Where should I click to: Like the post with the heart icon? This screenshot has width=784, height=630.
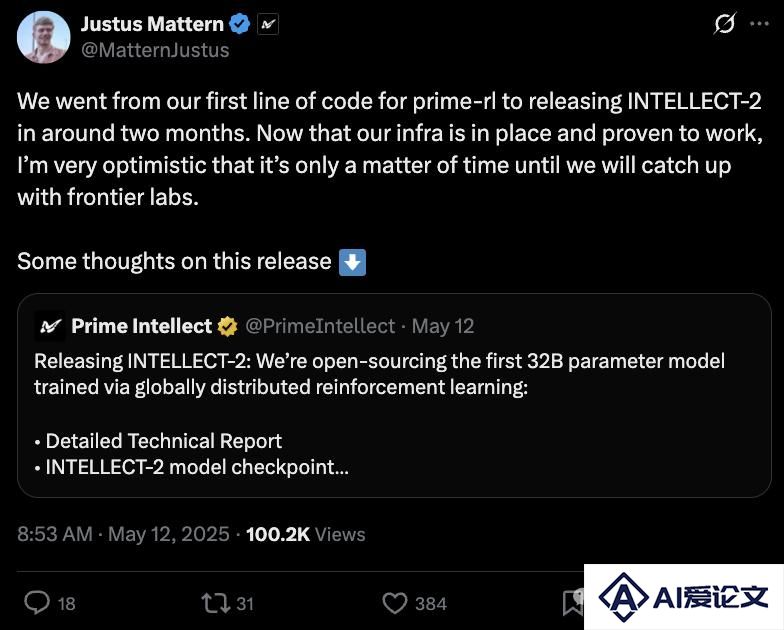click(x=395, y=603)
